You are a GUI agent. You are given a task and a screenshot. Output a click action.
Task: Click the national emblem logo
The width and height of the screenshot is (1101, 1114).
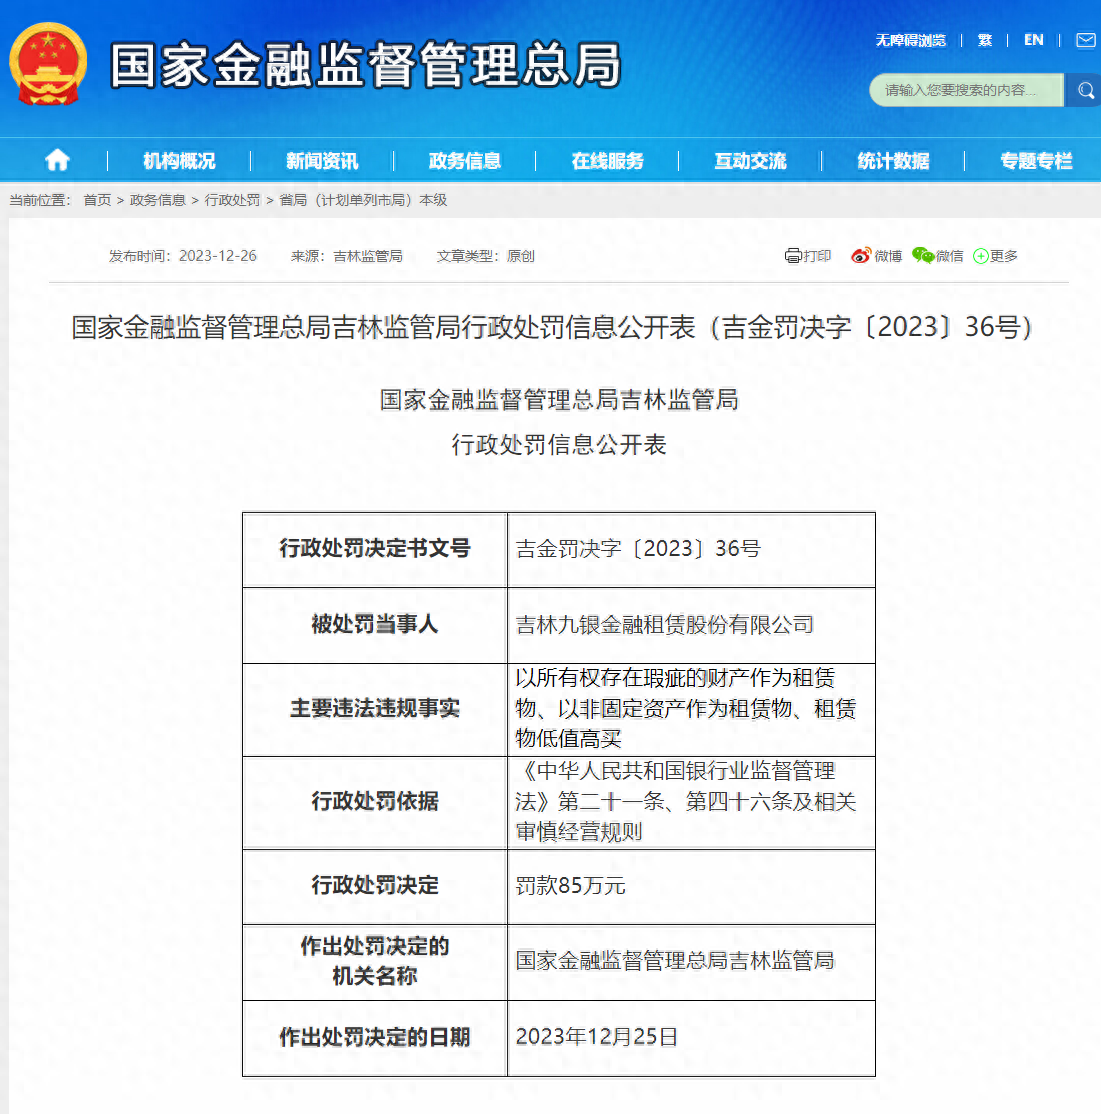tap(47, 65)
